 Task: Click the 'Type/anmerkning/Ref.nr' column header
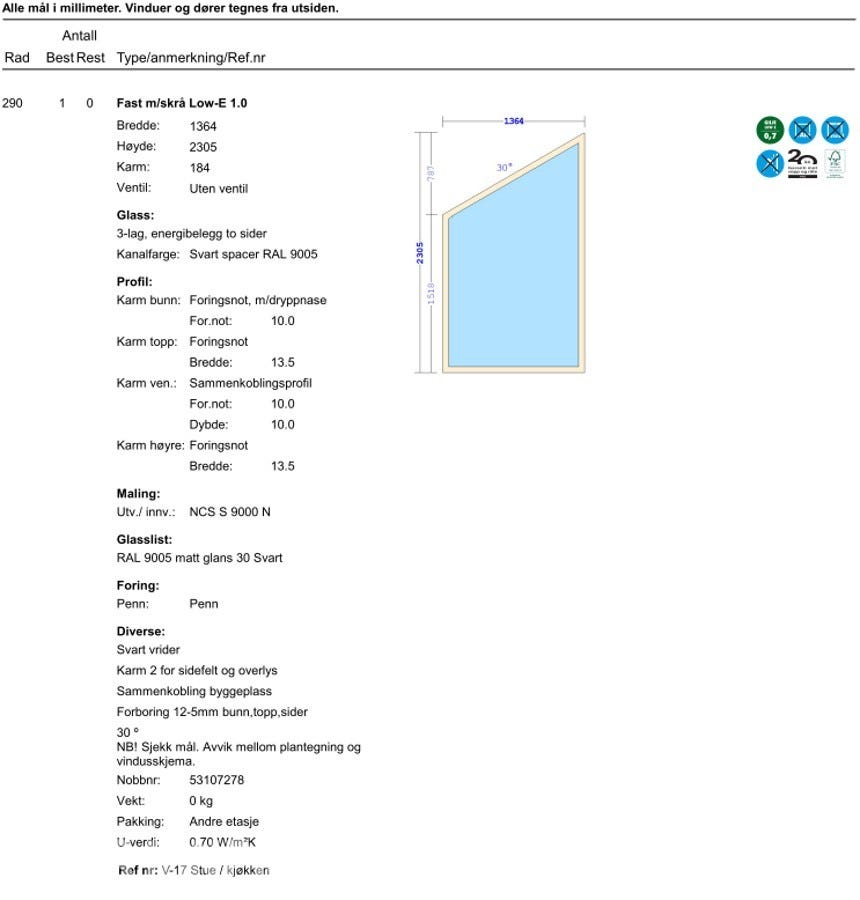(191, 57)
